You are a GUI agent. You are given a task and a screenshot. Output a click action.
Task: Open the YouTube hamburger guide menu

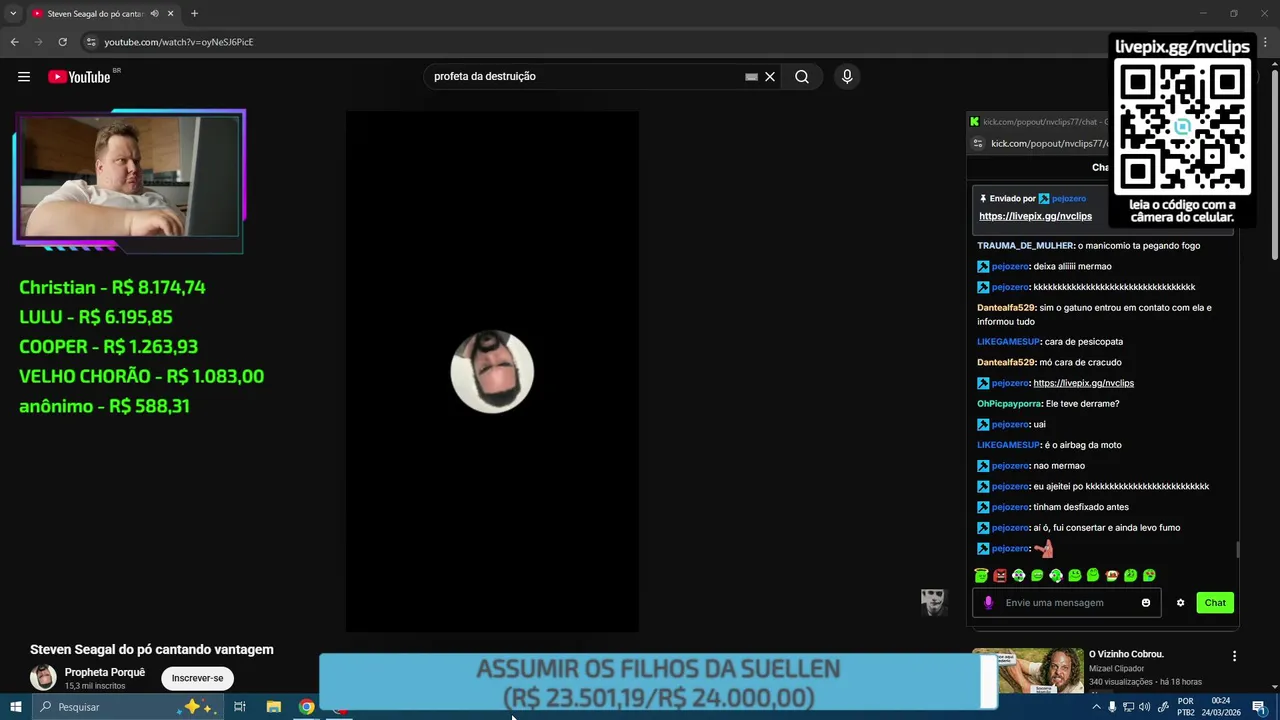point(24,77)
